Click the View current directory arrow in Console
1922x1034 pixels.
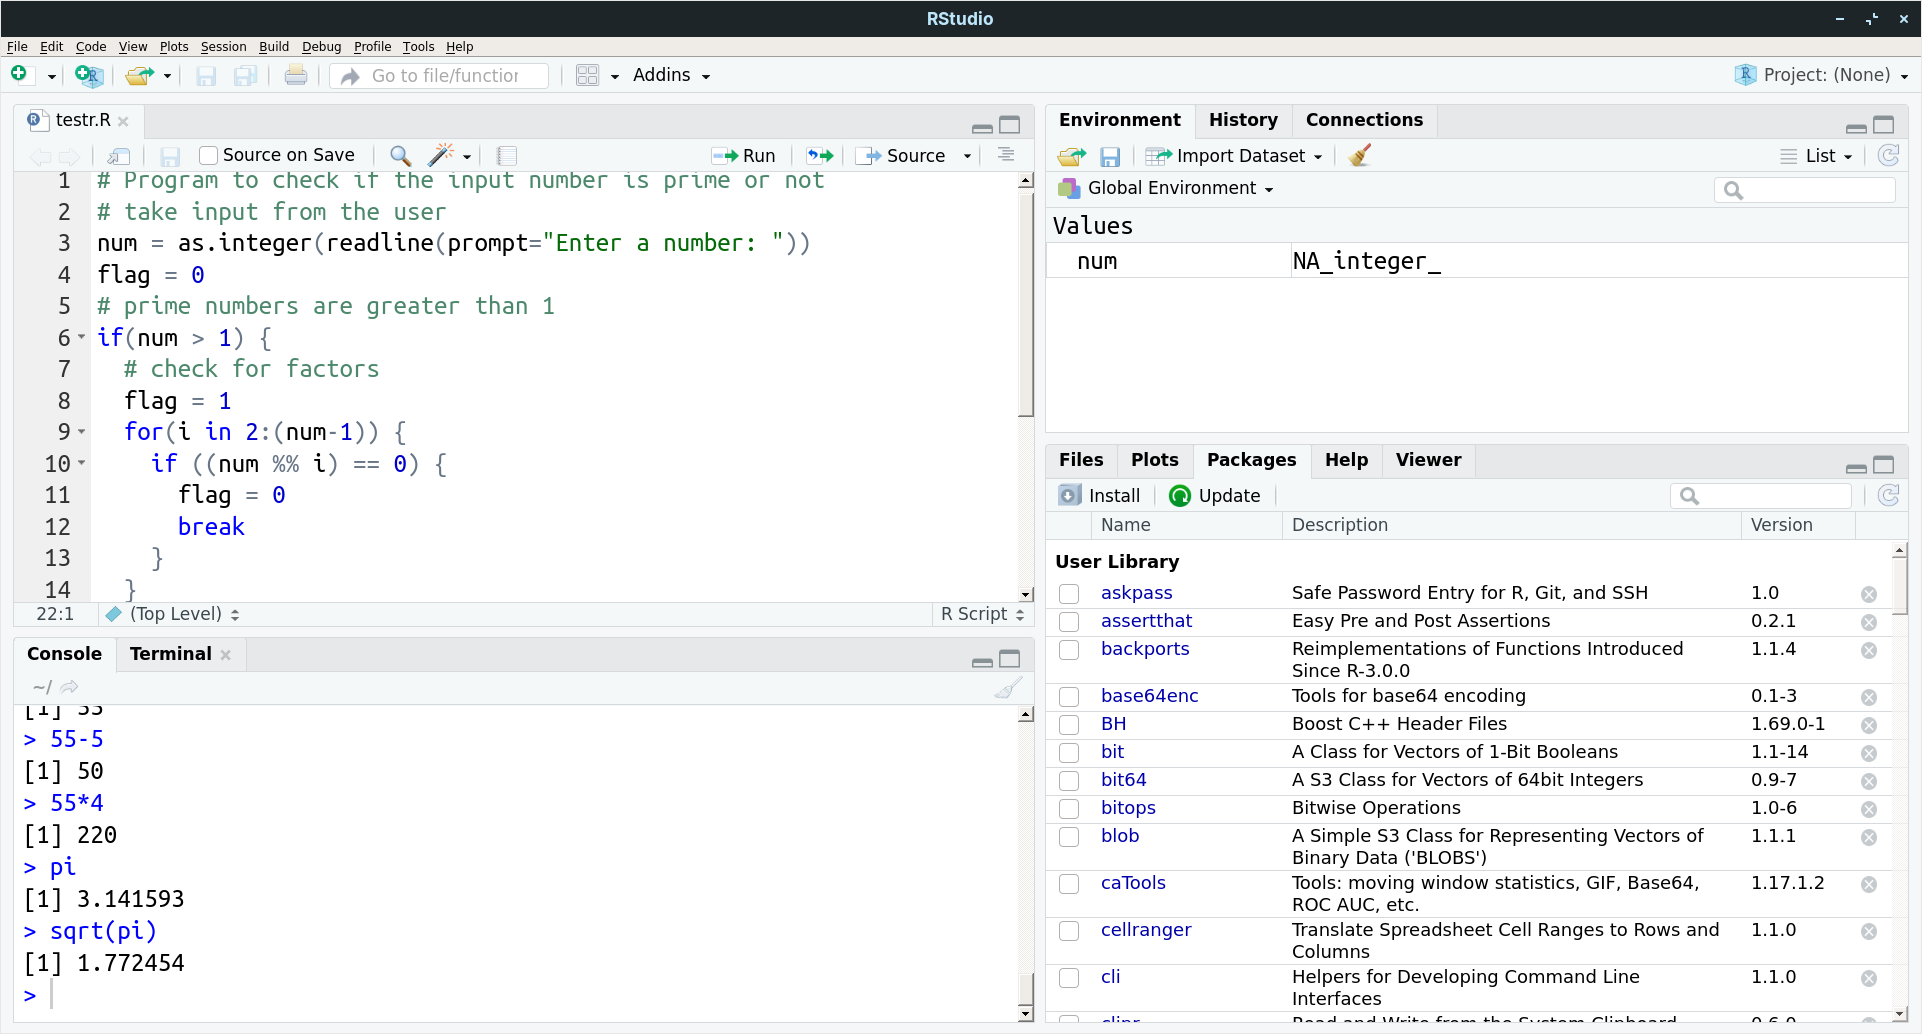pyautogui.click(x=69, y=687)
